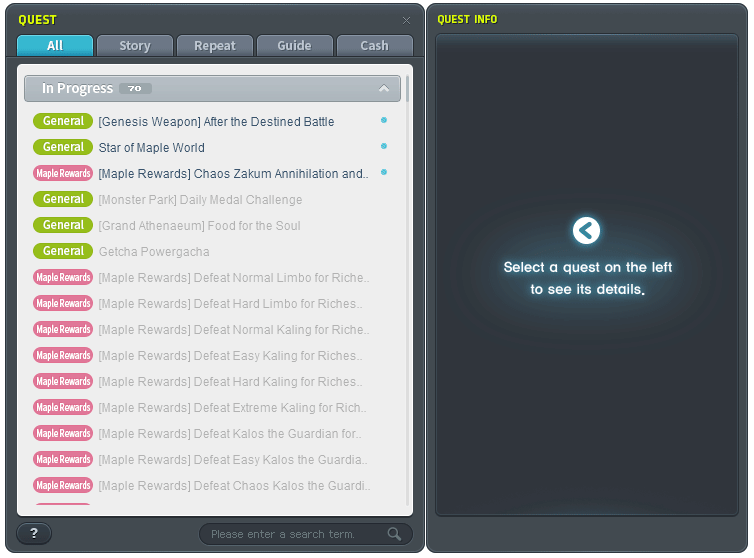Click the Maple Rewards badge on Chaos Zakum quest
The height and width of the screenshot is (558, 754).
63,173
